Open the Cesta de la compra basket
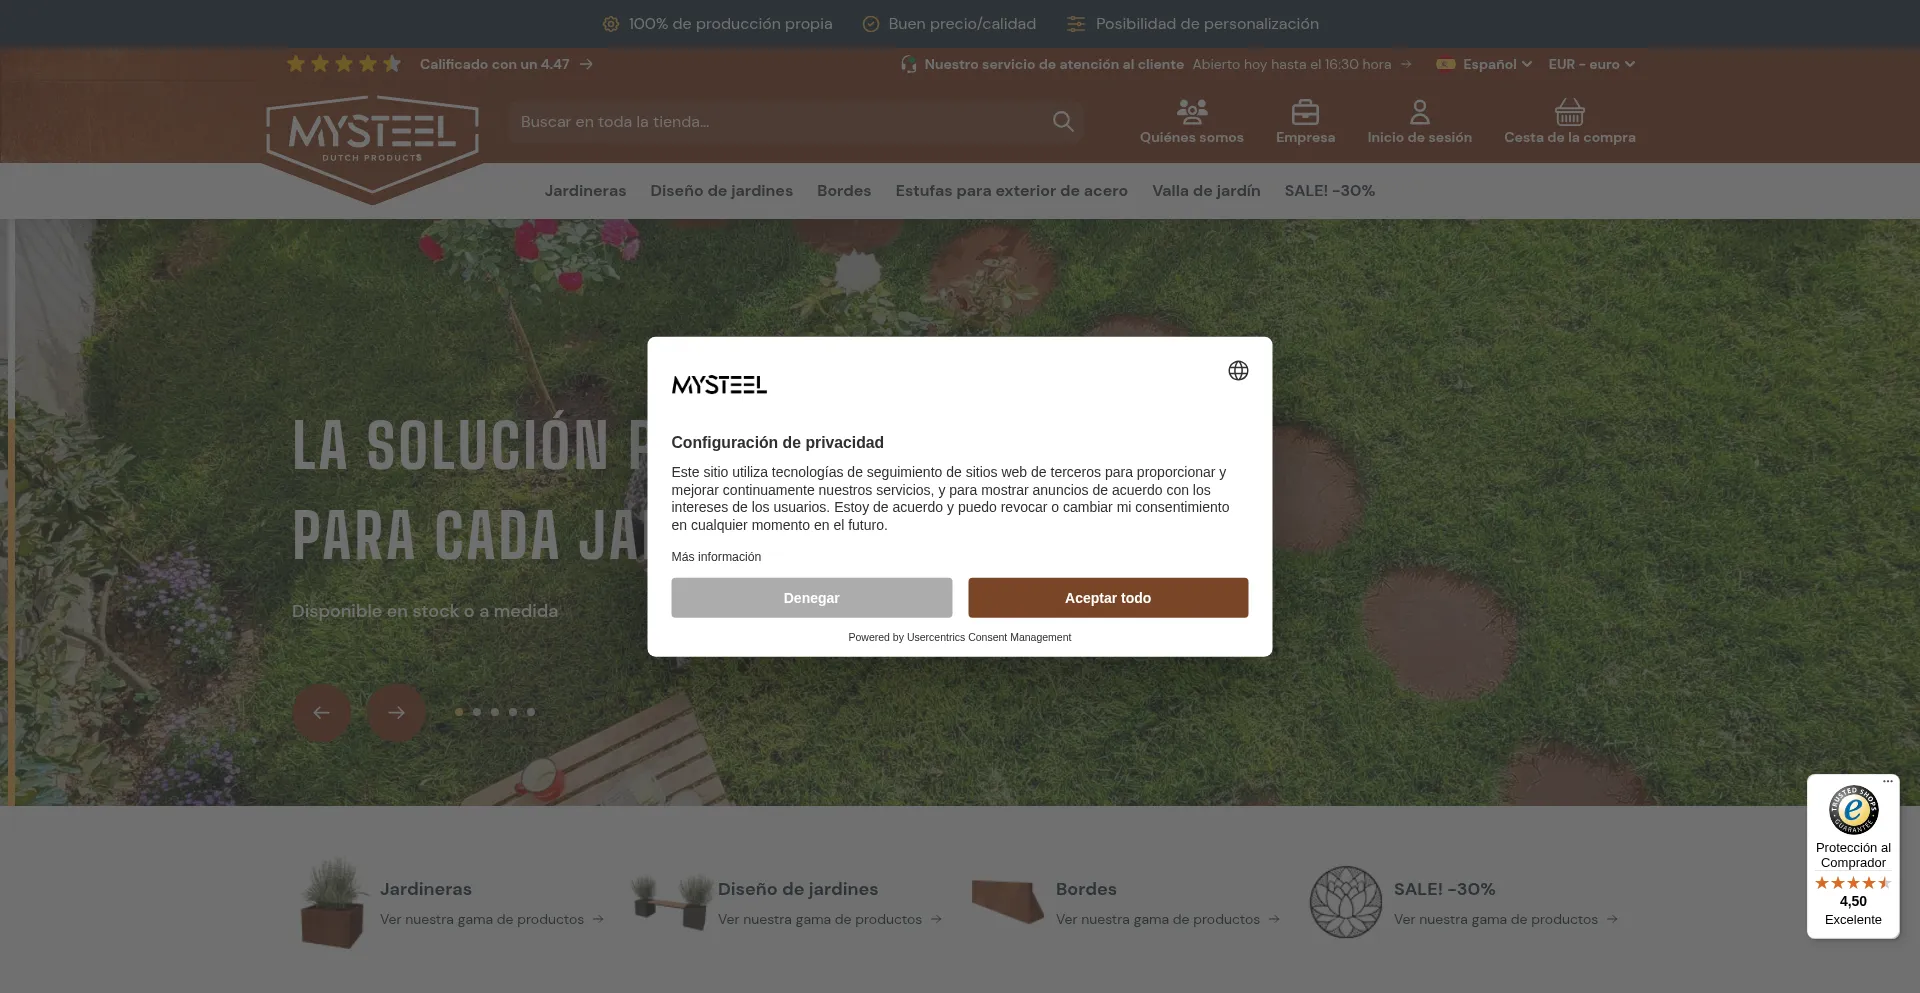Viewport: 1920px width, 993px height. (x=1569, y=112)
